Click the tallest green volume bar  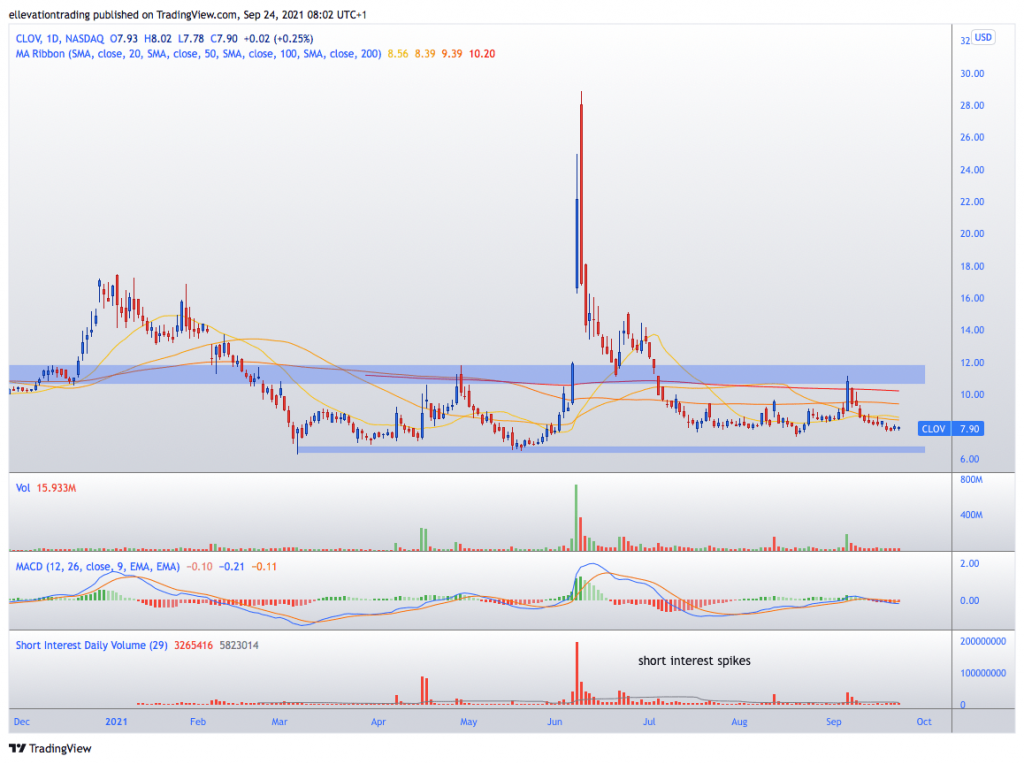pyautogui.click(x=576, y=518)
